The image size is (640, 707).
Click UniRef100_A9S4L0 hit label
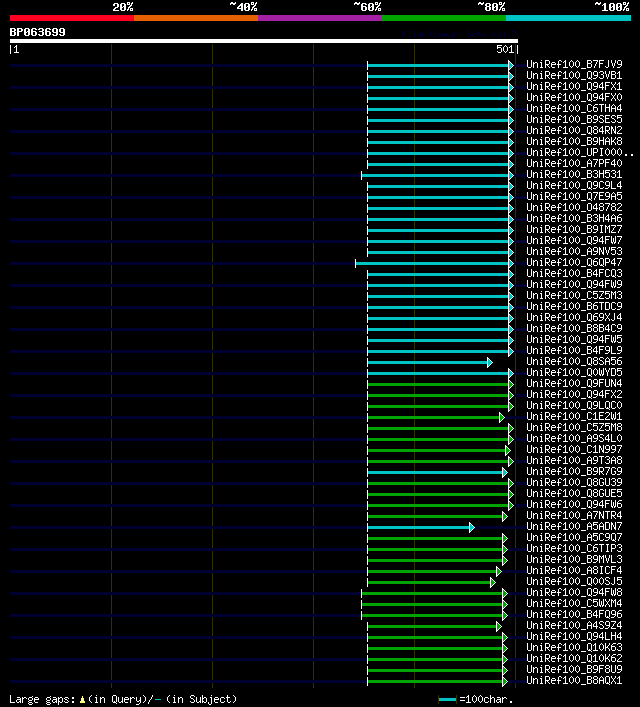(574, 439)
